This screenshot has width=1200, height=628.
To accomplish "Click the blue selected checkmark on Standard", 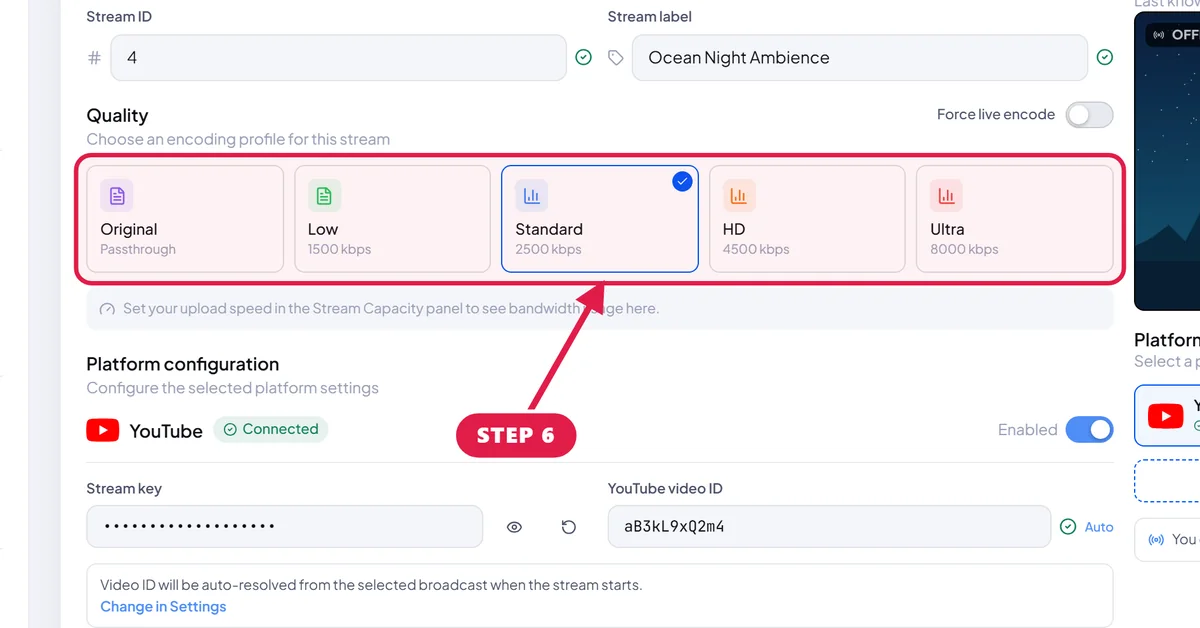I will pos(682,182).
